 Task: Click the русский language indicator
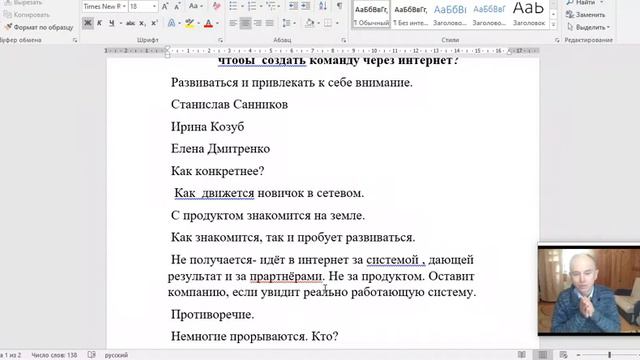(x=116, y=355)
